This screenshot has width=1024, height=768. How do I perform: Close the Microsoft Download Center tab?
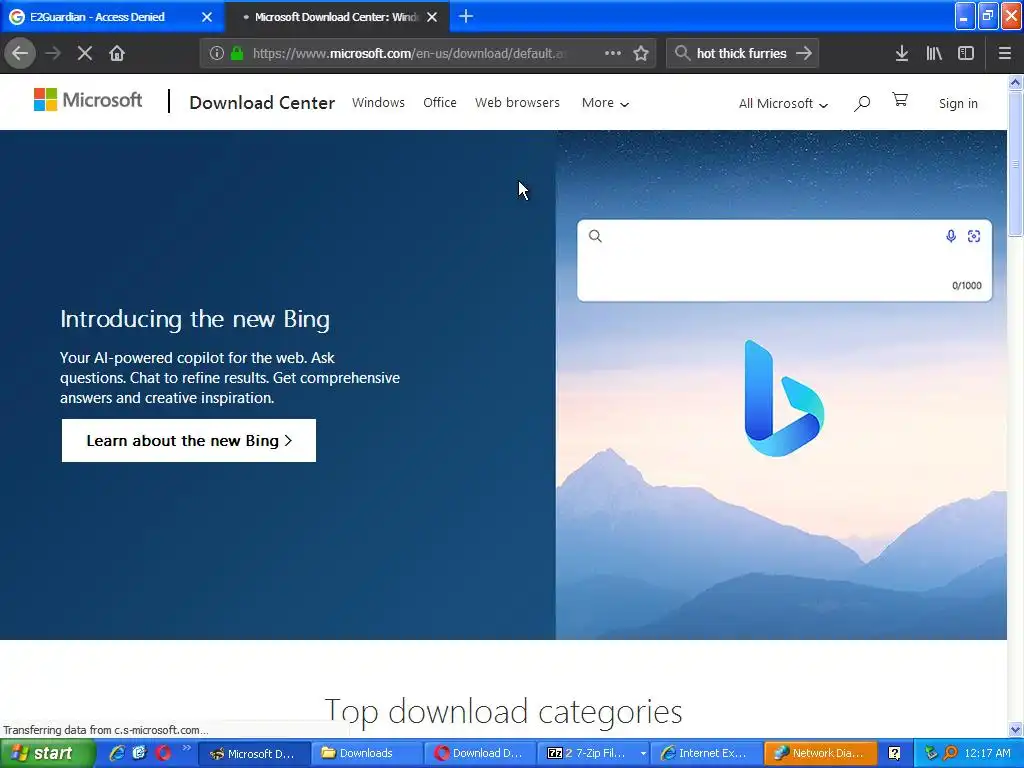click(x=432, y=17)
